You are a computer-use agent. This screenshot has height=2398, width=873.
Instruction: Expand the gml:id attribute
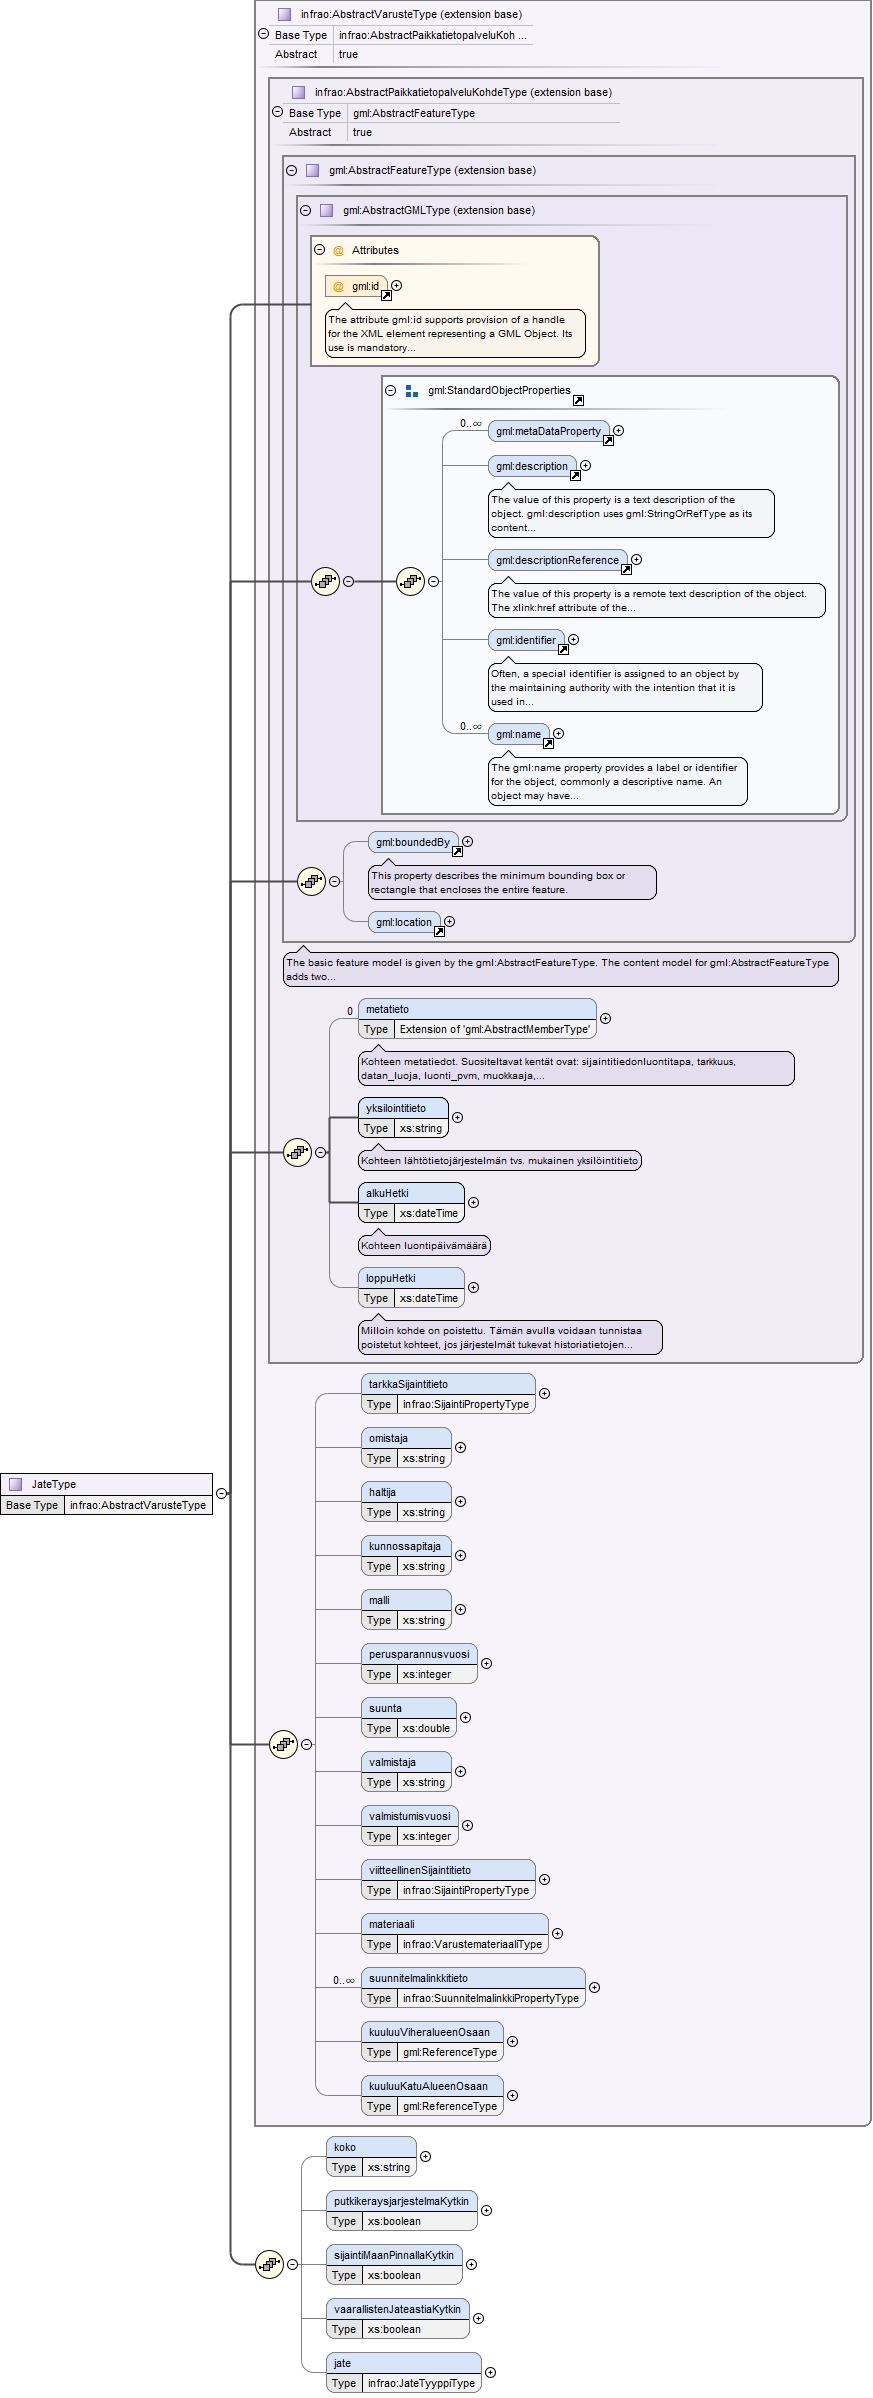397,286
